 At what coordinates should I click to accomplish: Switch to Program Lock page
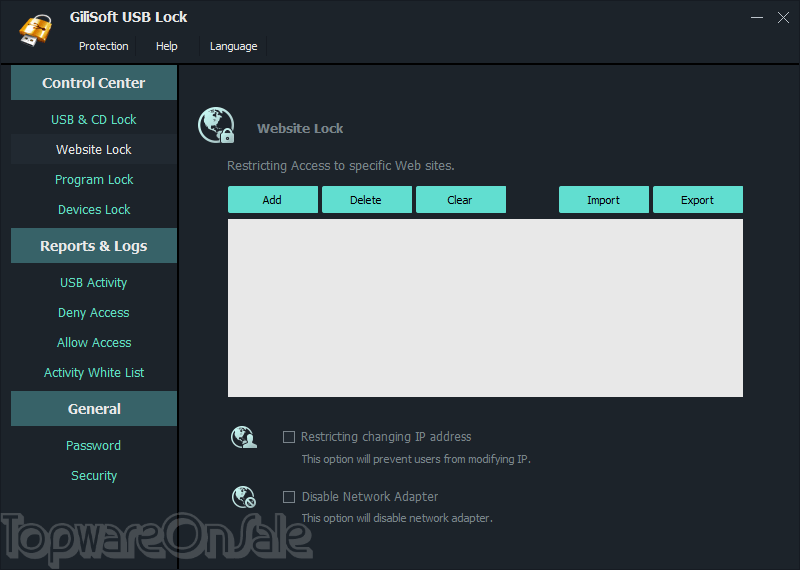94,180
